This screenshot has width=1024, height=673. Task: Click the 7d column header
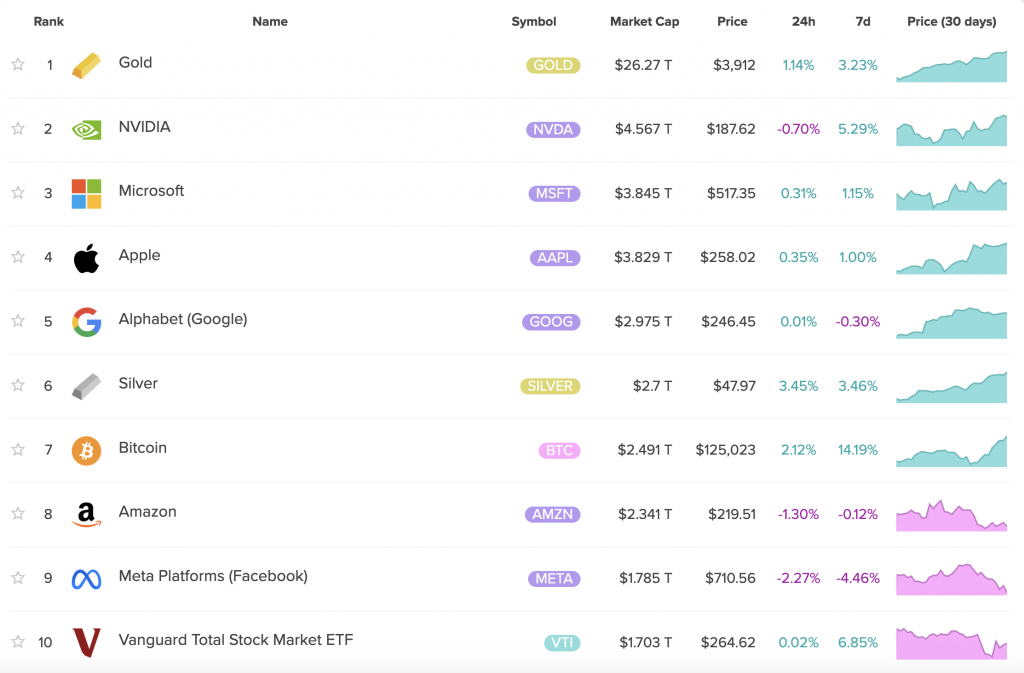(862, 22)
